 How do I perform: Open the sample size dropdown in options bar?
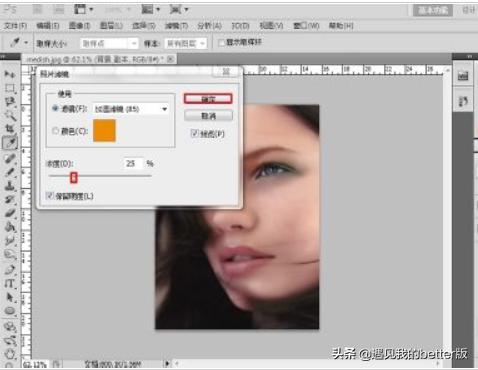[109, 43]
